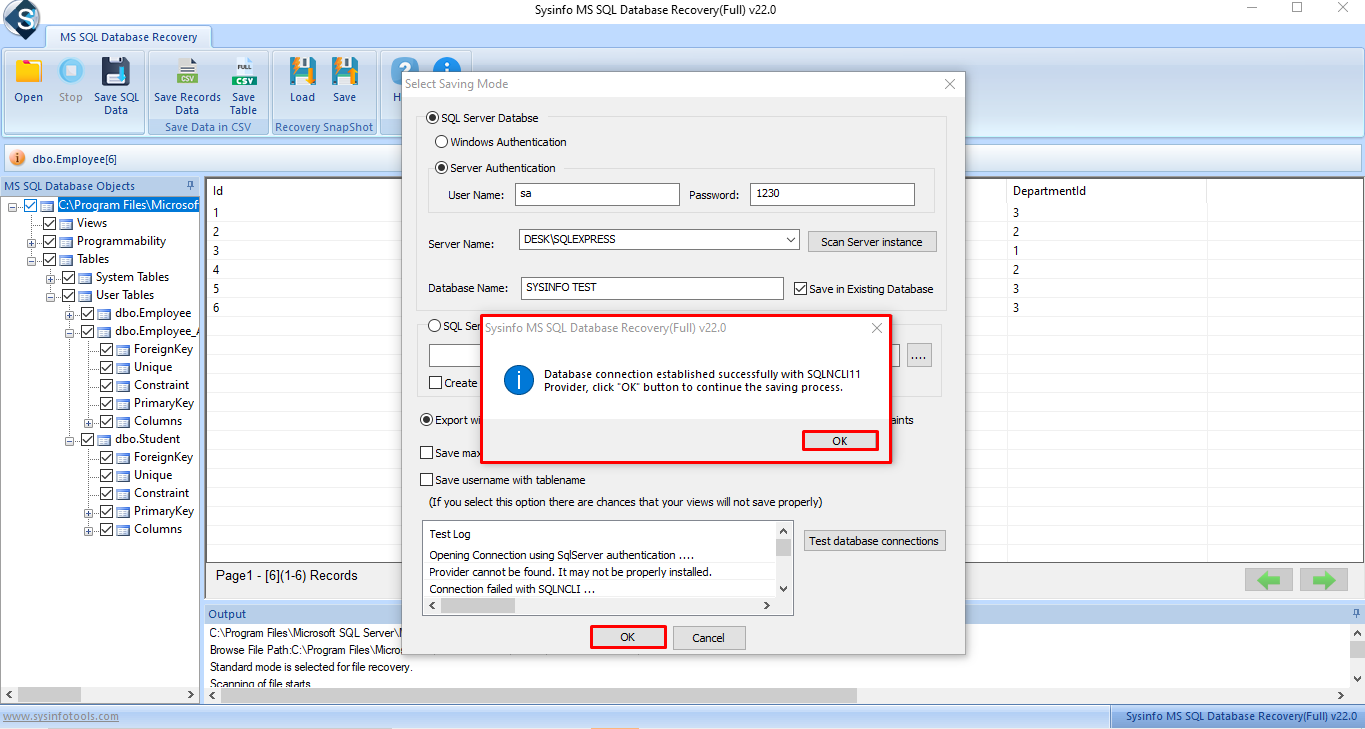Click the Stop toolbar icon
The height and width of the screenshot is (729, 1365).
(70, 72)
